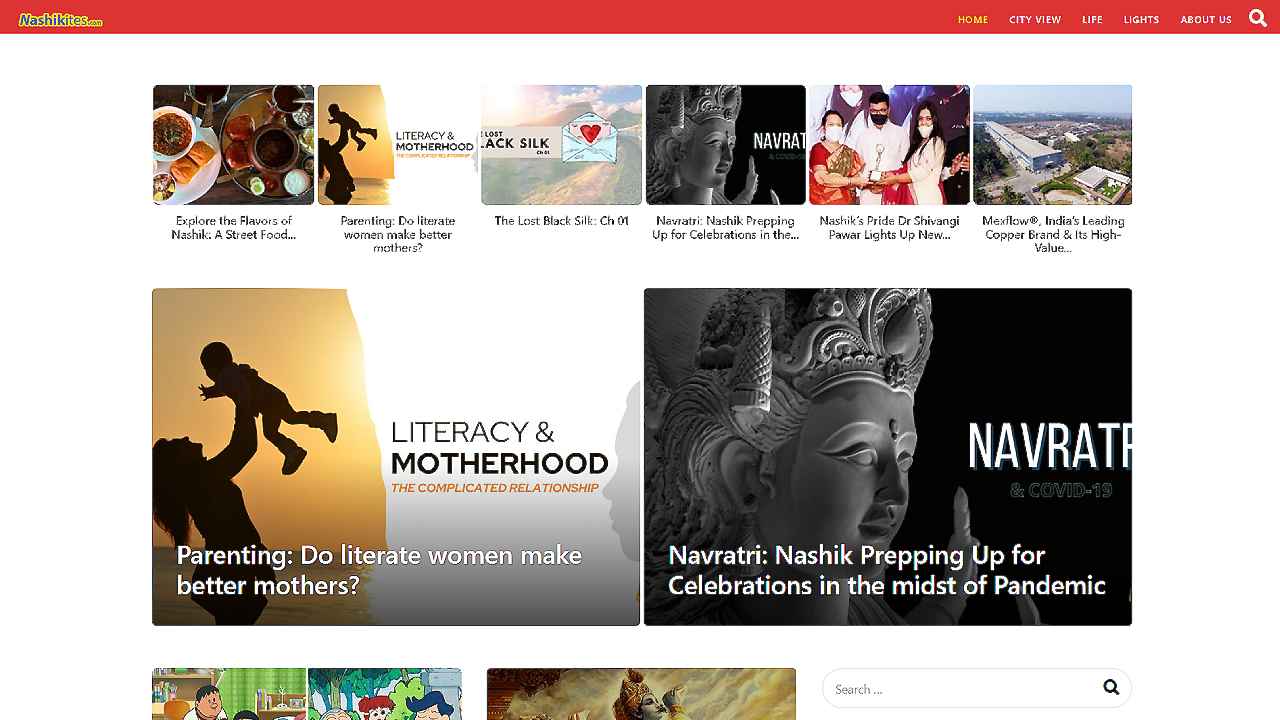Screen dimensions: 1280x720
Task: Open the LIGHTS menu item
Action: [1141, 19]
